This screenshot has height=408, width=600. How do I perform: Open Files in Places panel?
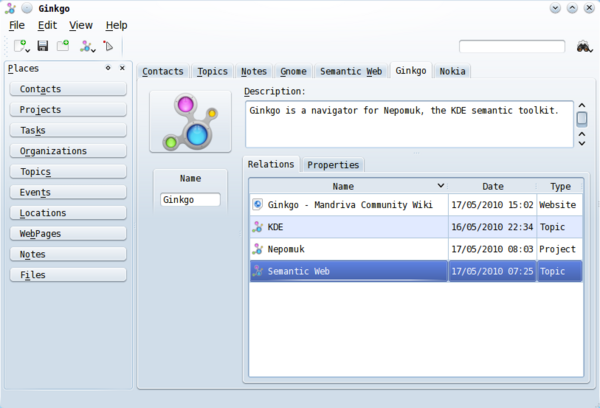[x=68, y=275]
